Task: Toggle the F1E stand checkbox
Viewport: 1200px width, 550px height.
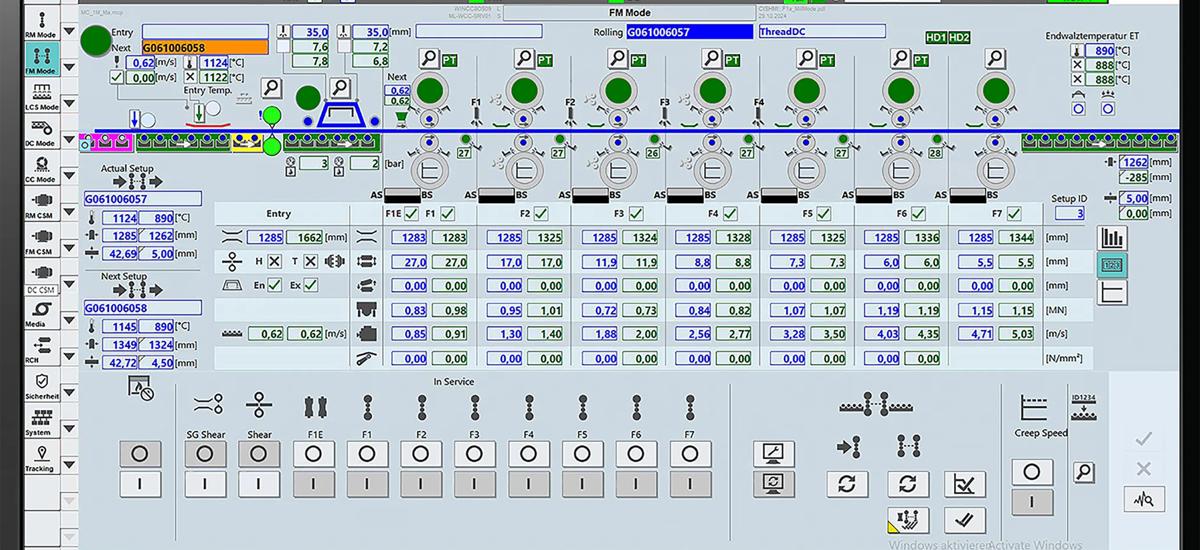Action: tap(412, 213)
